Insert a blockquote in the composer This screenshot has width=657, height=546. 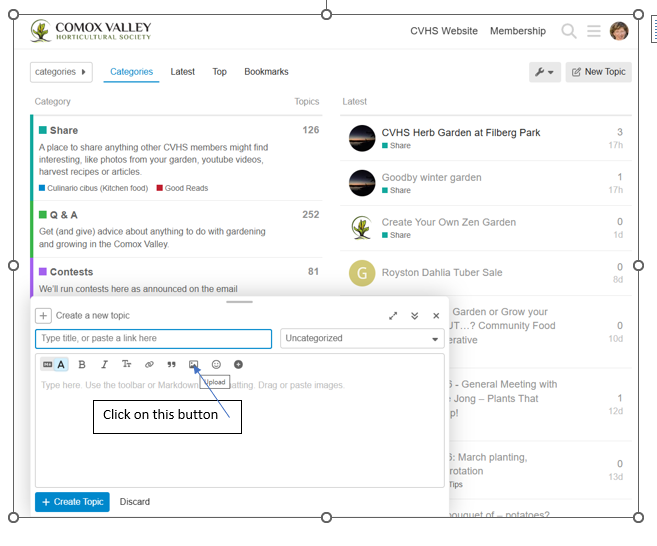coord(171,365)
